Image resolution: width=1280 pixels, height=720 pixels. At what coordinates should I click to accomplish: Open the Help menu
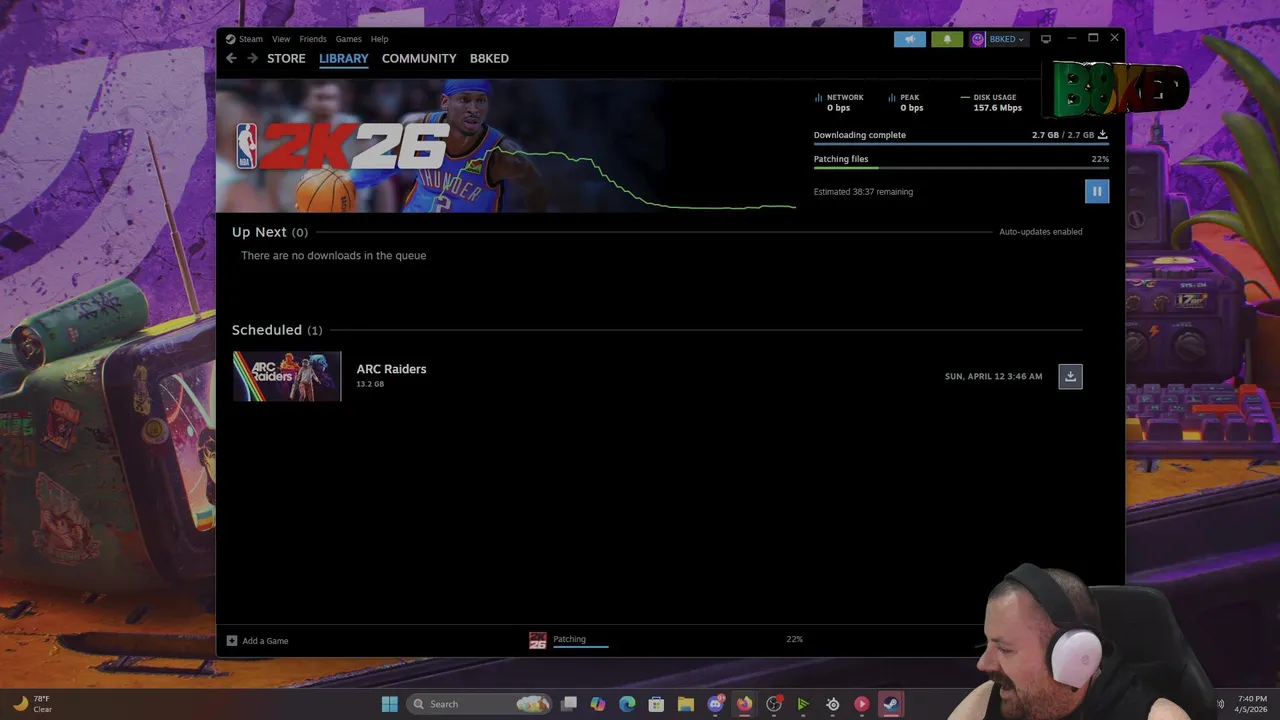[379, 39]
